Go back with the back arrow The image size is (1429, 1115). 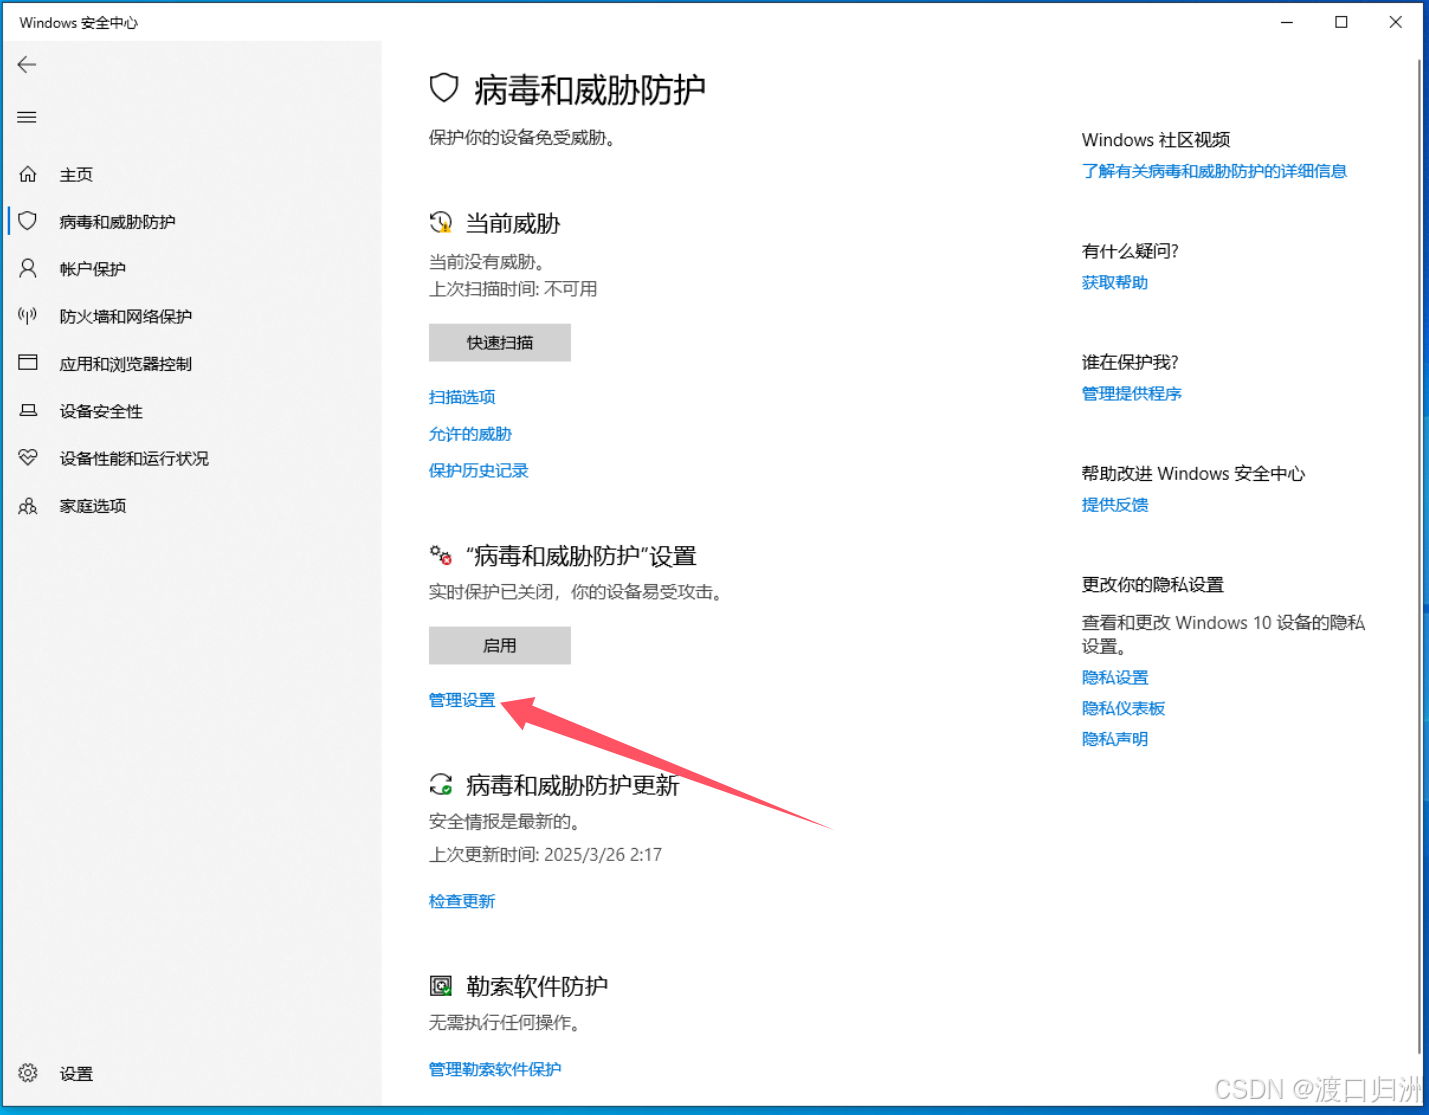click(x=27, y=65)
